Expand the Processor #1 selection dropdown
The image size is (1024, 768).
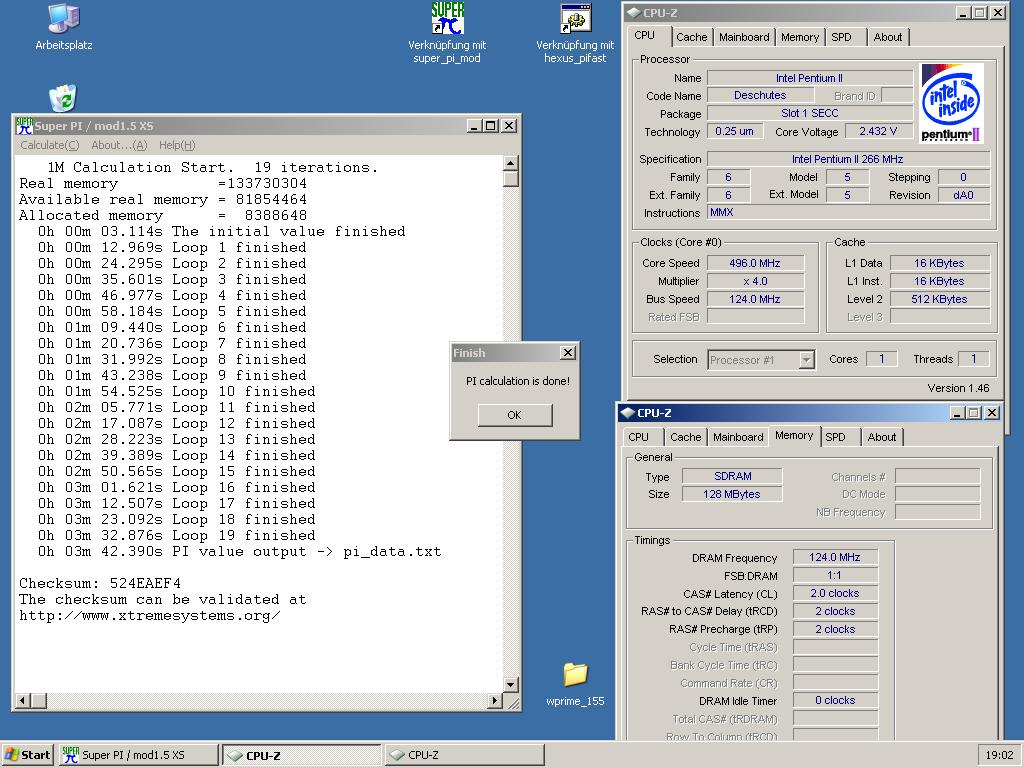tap(807, 360)
